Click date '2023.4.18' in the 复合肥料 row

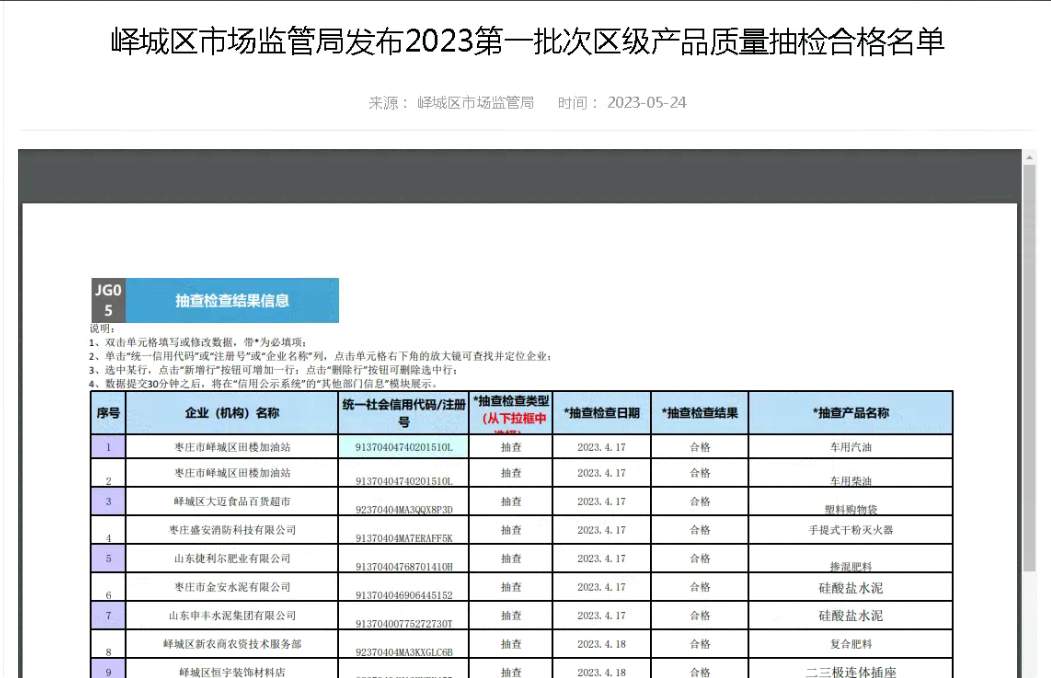[601, 644]
